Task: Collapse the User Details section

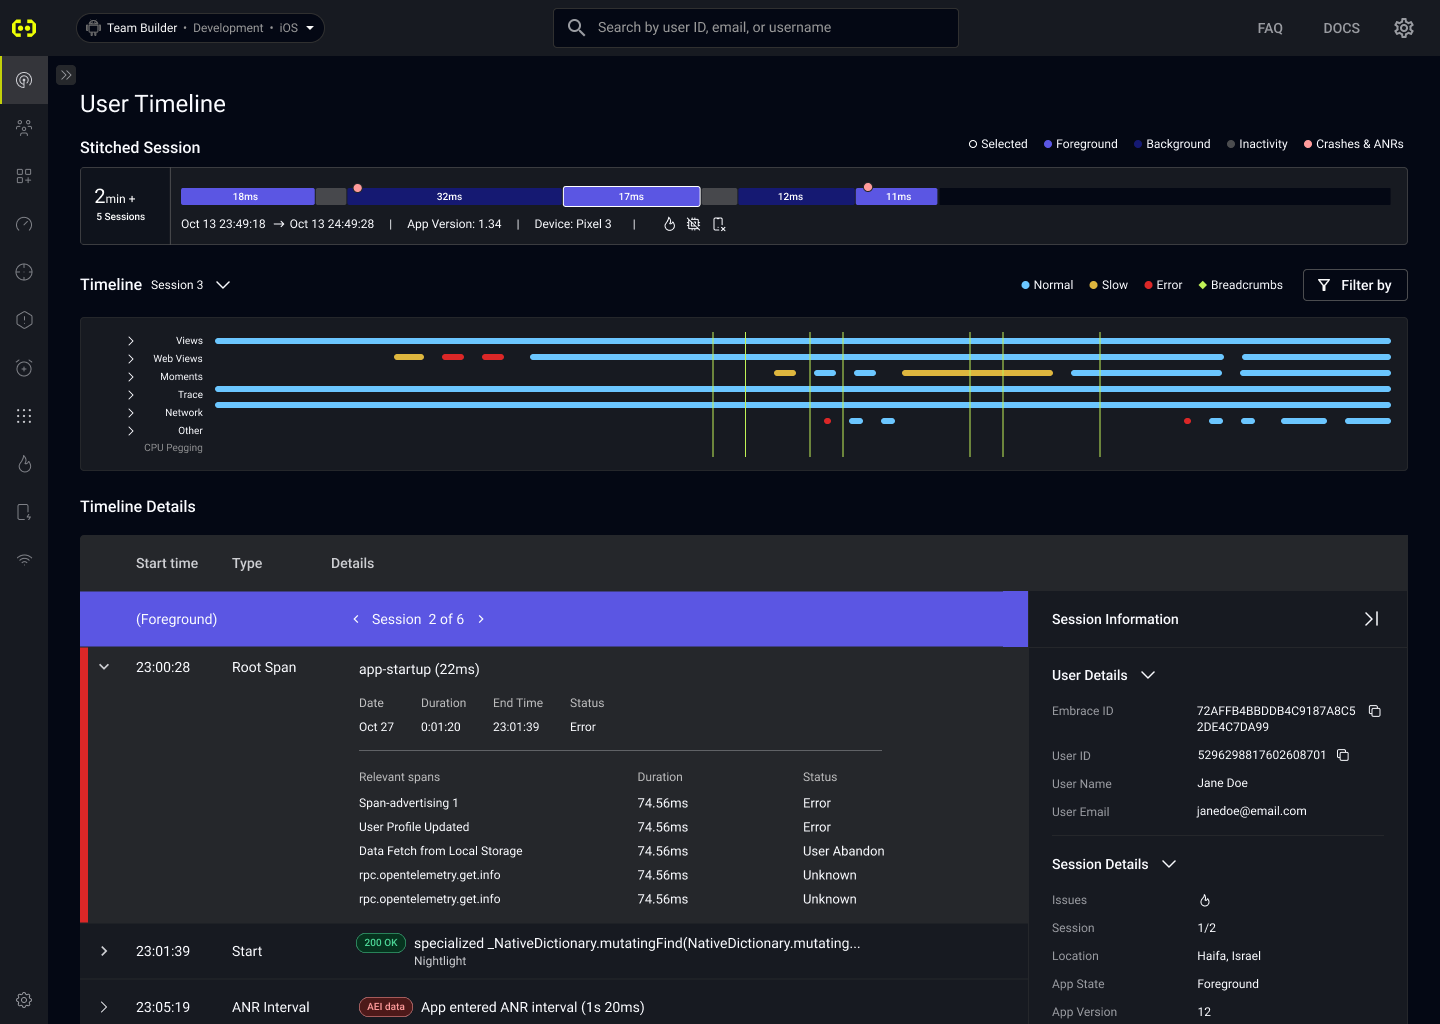Action: [x=1148, y=675]
